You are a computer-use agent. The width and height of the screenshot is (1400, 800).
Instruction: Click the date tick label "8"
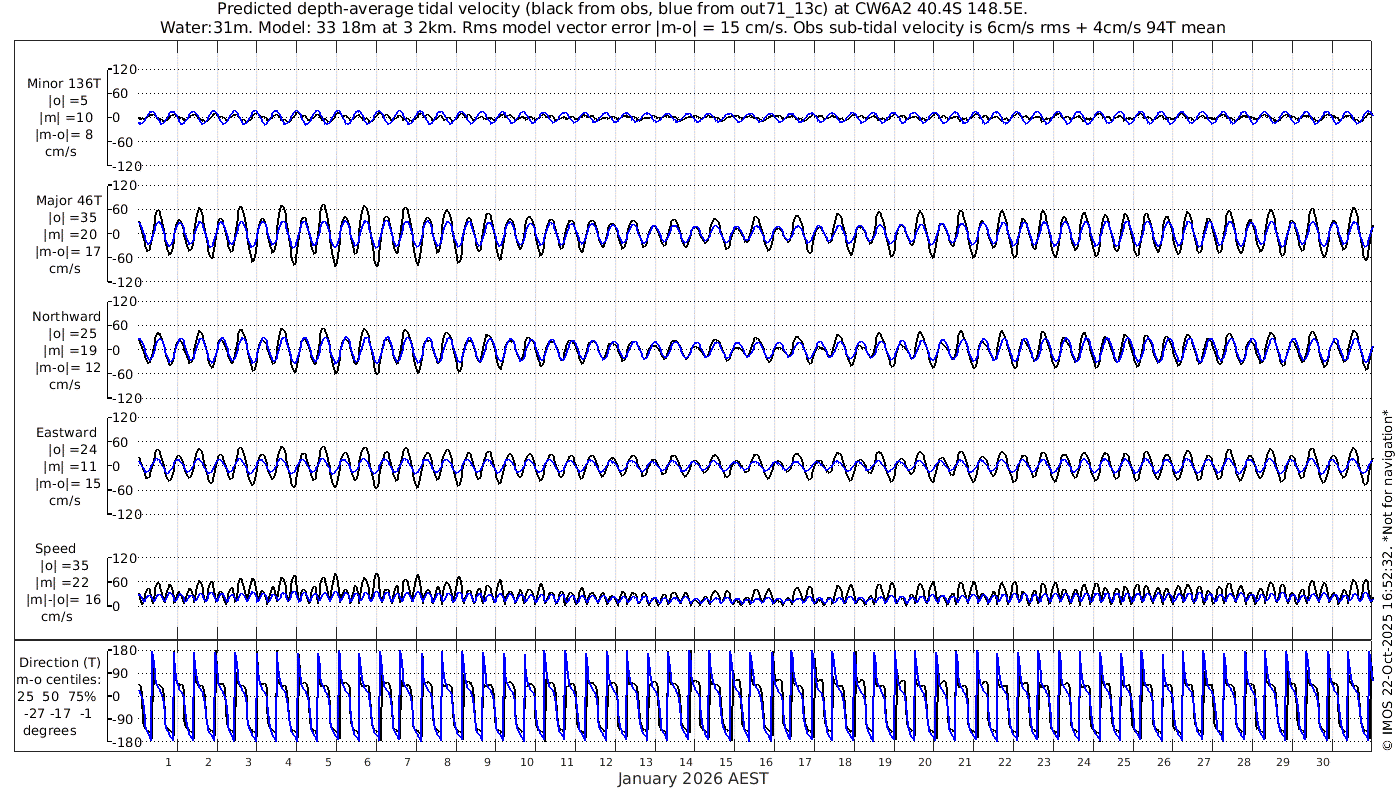tap(447, 762)
